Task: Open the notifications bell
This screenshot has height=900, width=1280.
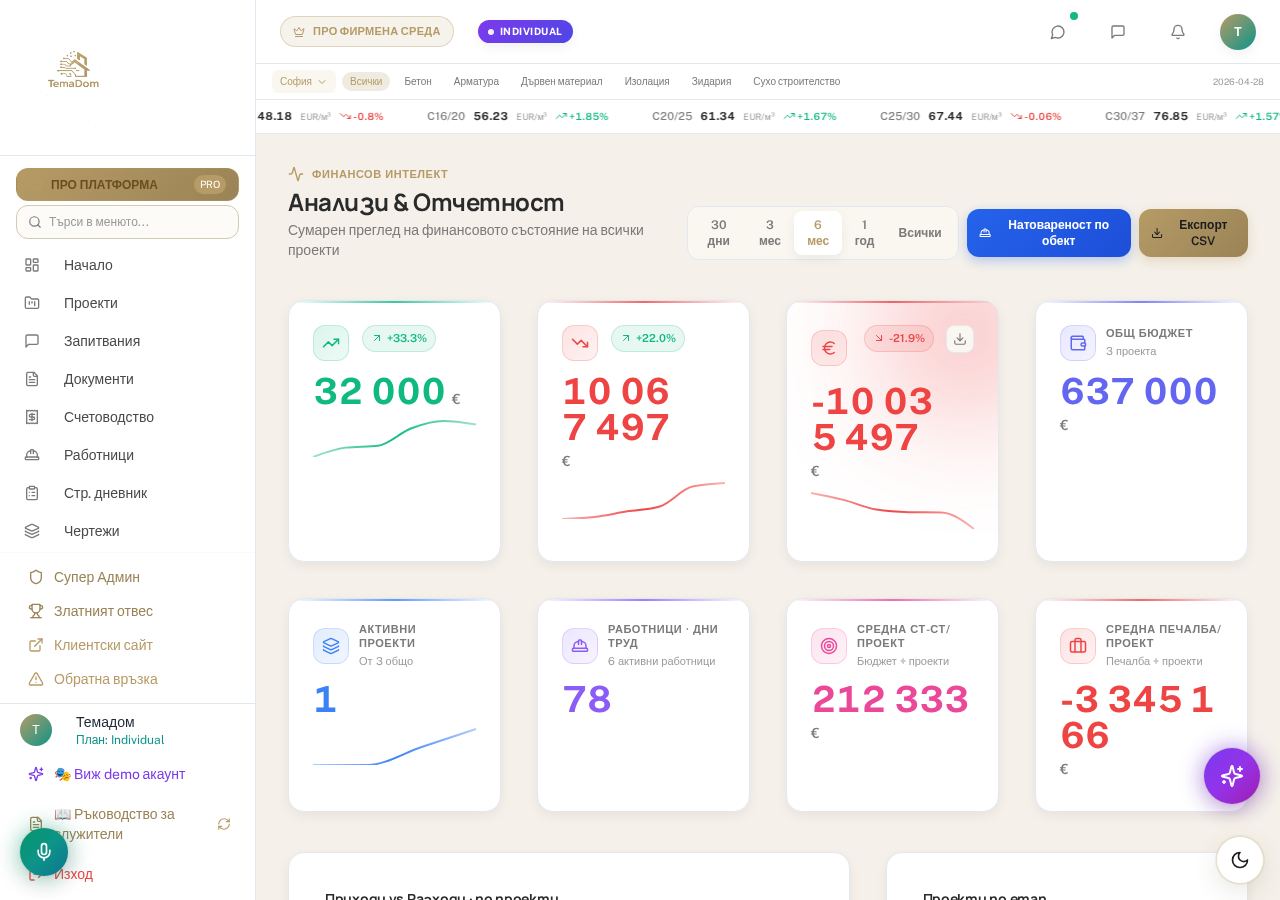Action: pyautogui.click(x=1178, y=32)
